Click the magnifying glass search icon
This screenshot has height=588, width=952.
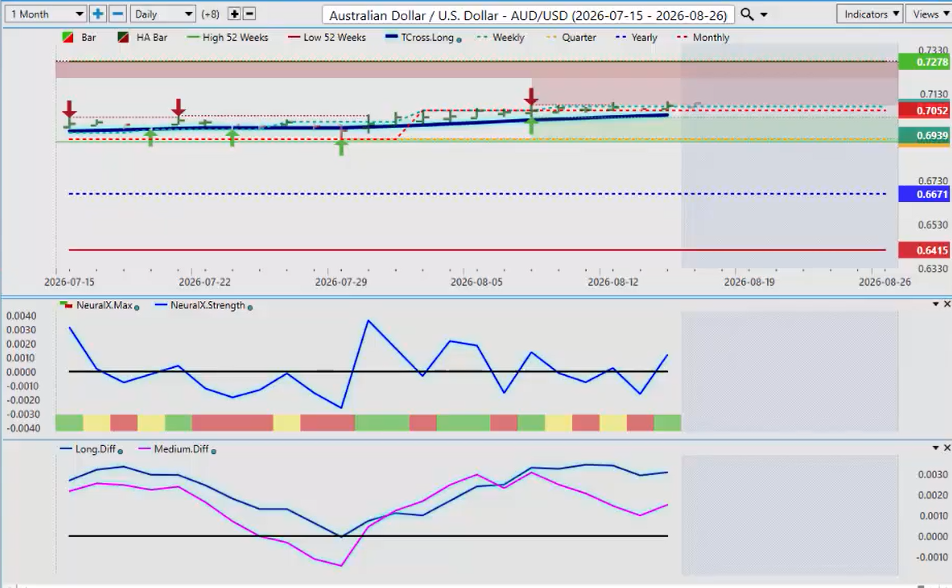click(x=747, y=14)
